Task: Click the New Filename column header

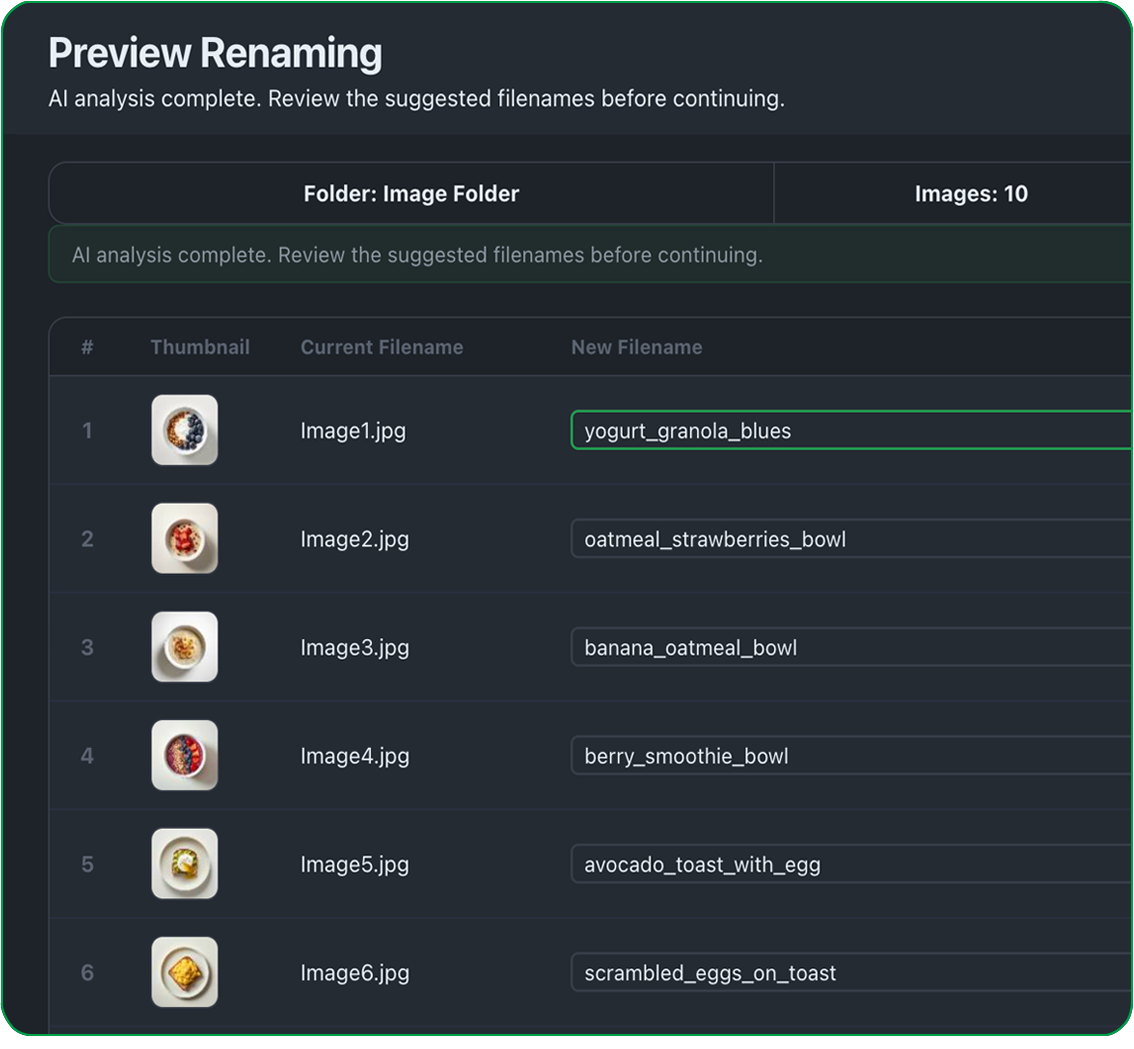Action: pos(636,347)
